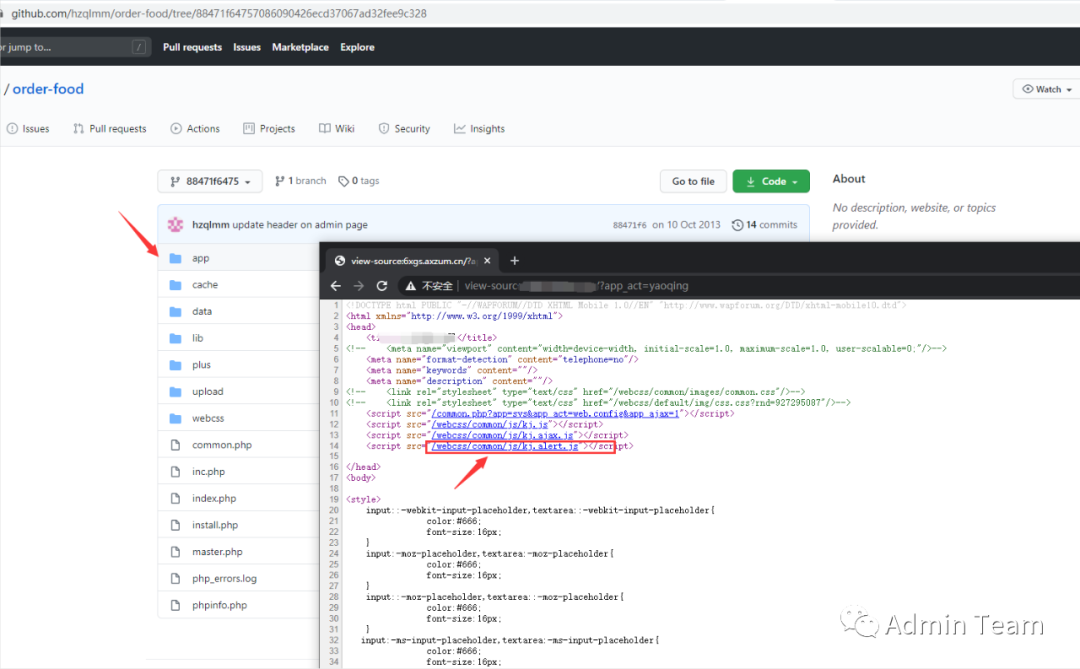
Task: Open the Security tab
Action: click(x=404, y=129)
